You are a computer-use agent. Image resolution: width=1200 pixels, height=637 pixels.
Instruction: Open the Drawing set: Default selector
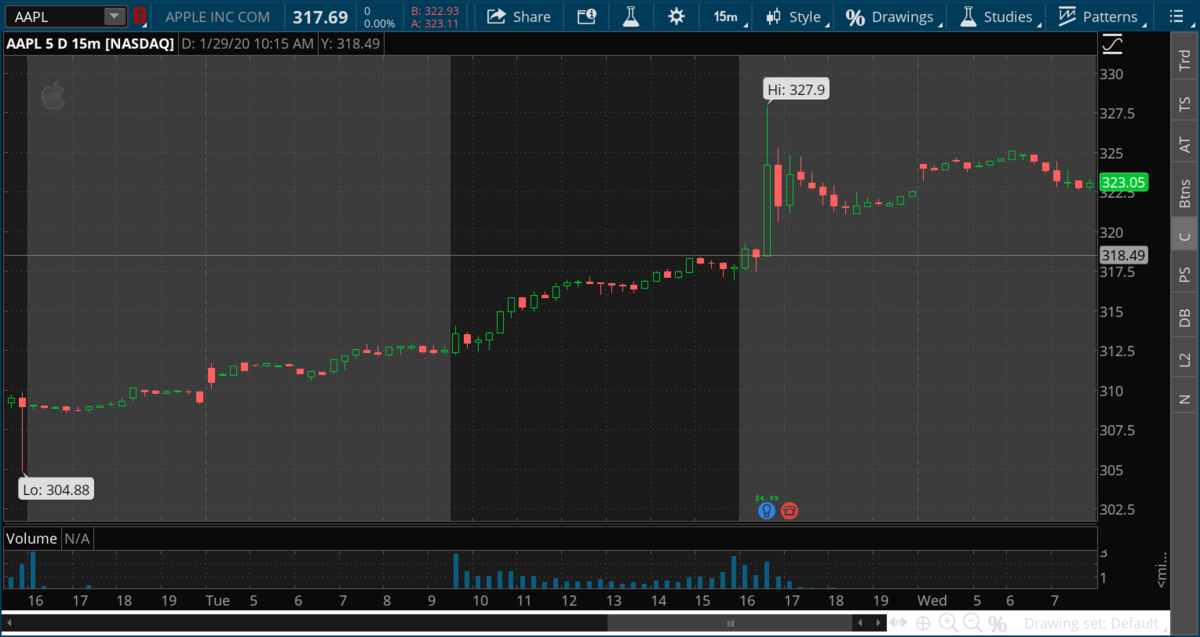tap(1094, 623)
